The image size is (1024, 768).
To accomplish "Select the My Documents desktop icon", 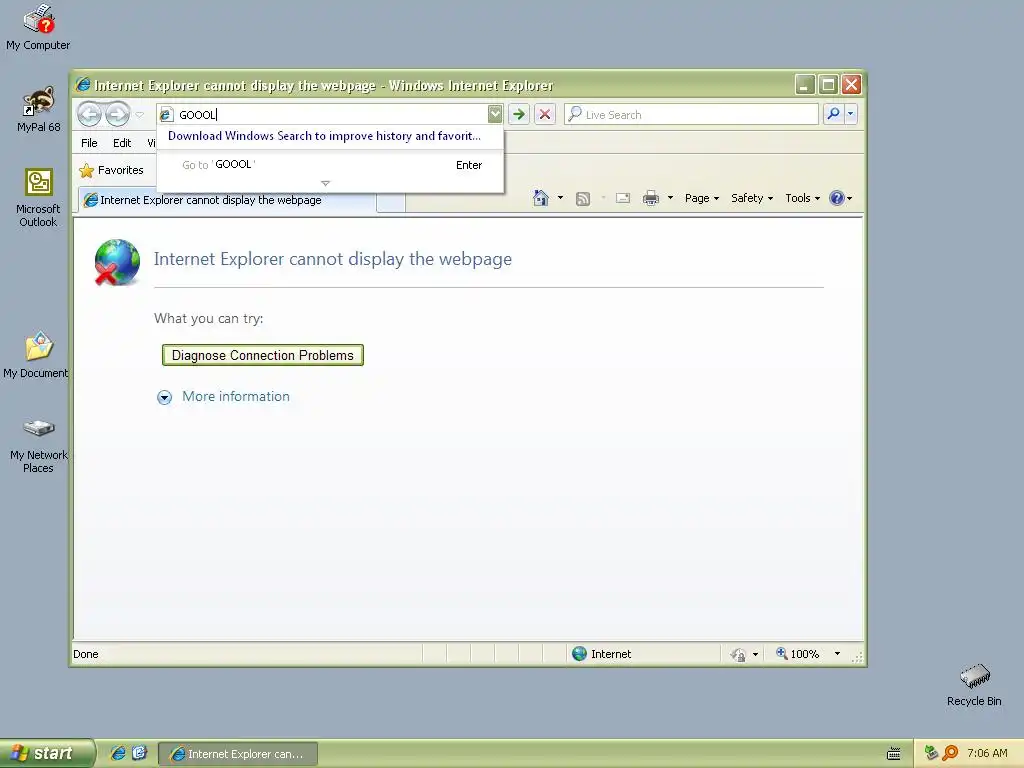I will (36, 355).
